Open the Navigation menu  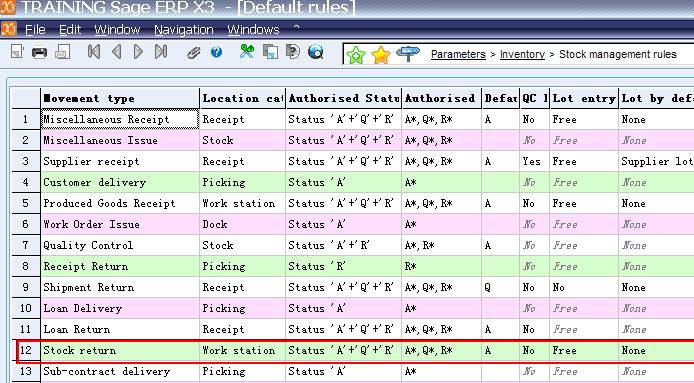[184, 30]
